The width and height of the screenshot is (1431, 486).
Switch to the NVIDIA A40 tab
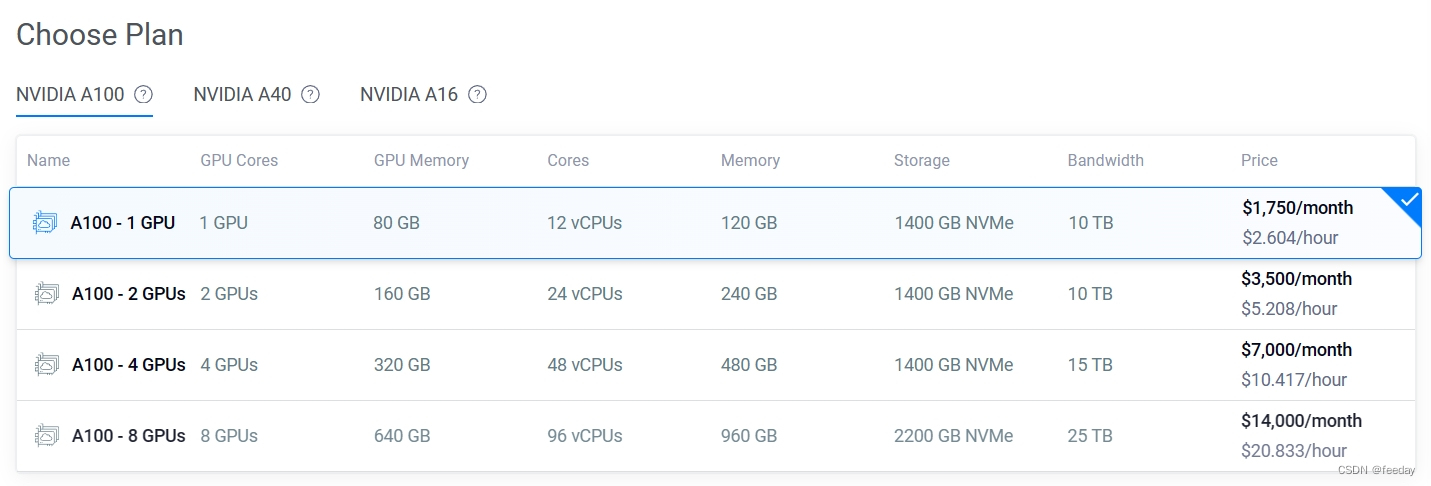click(x=242, y=95)
